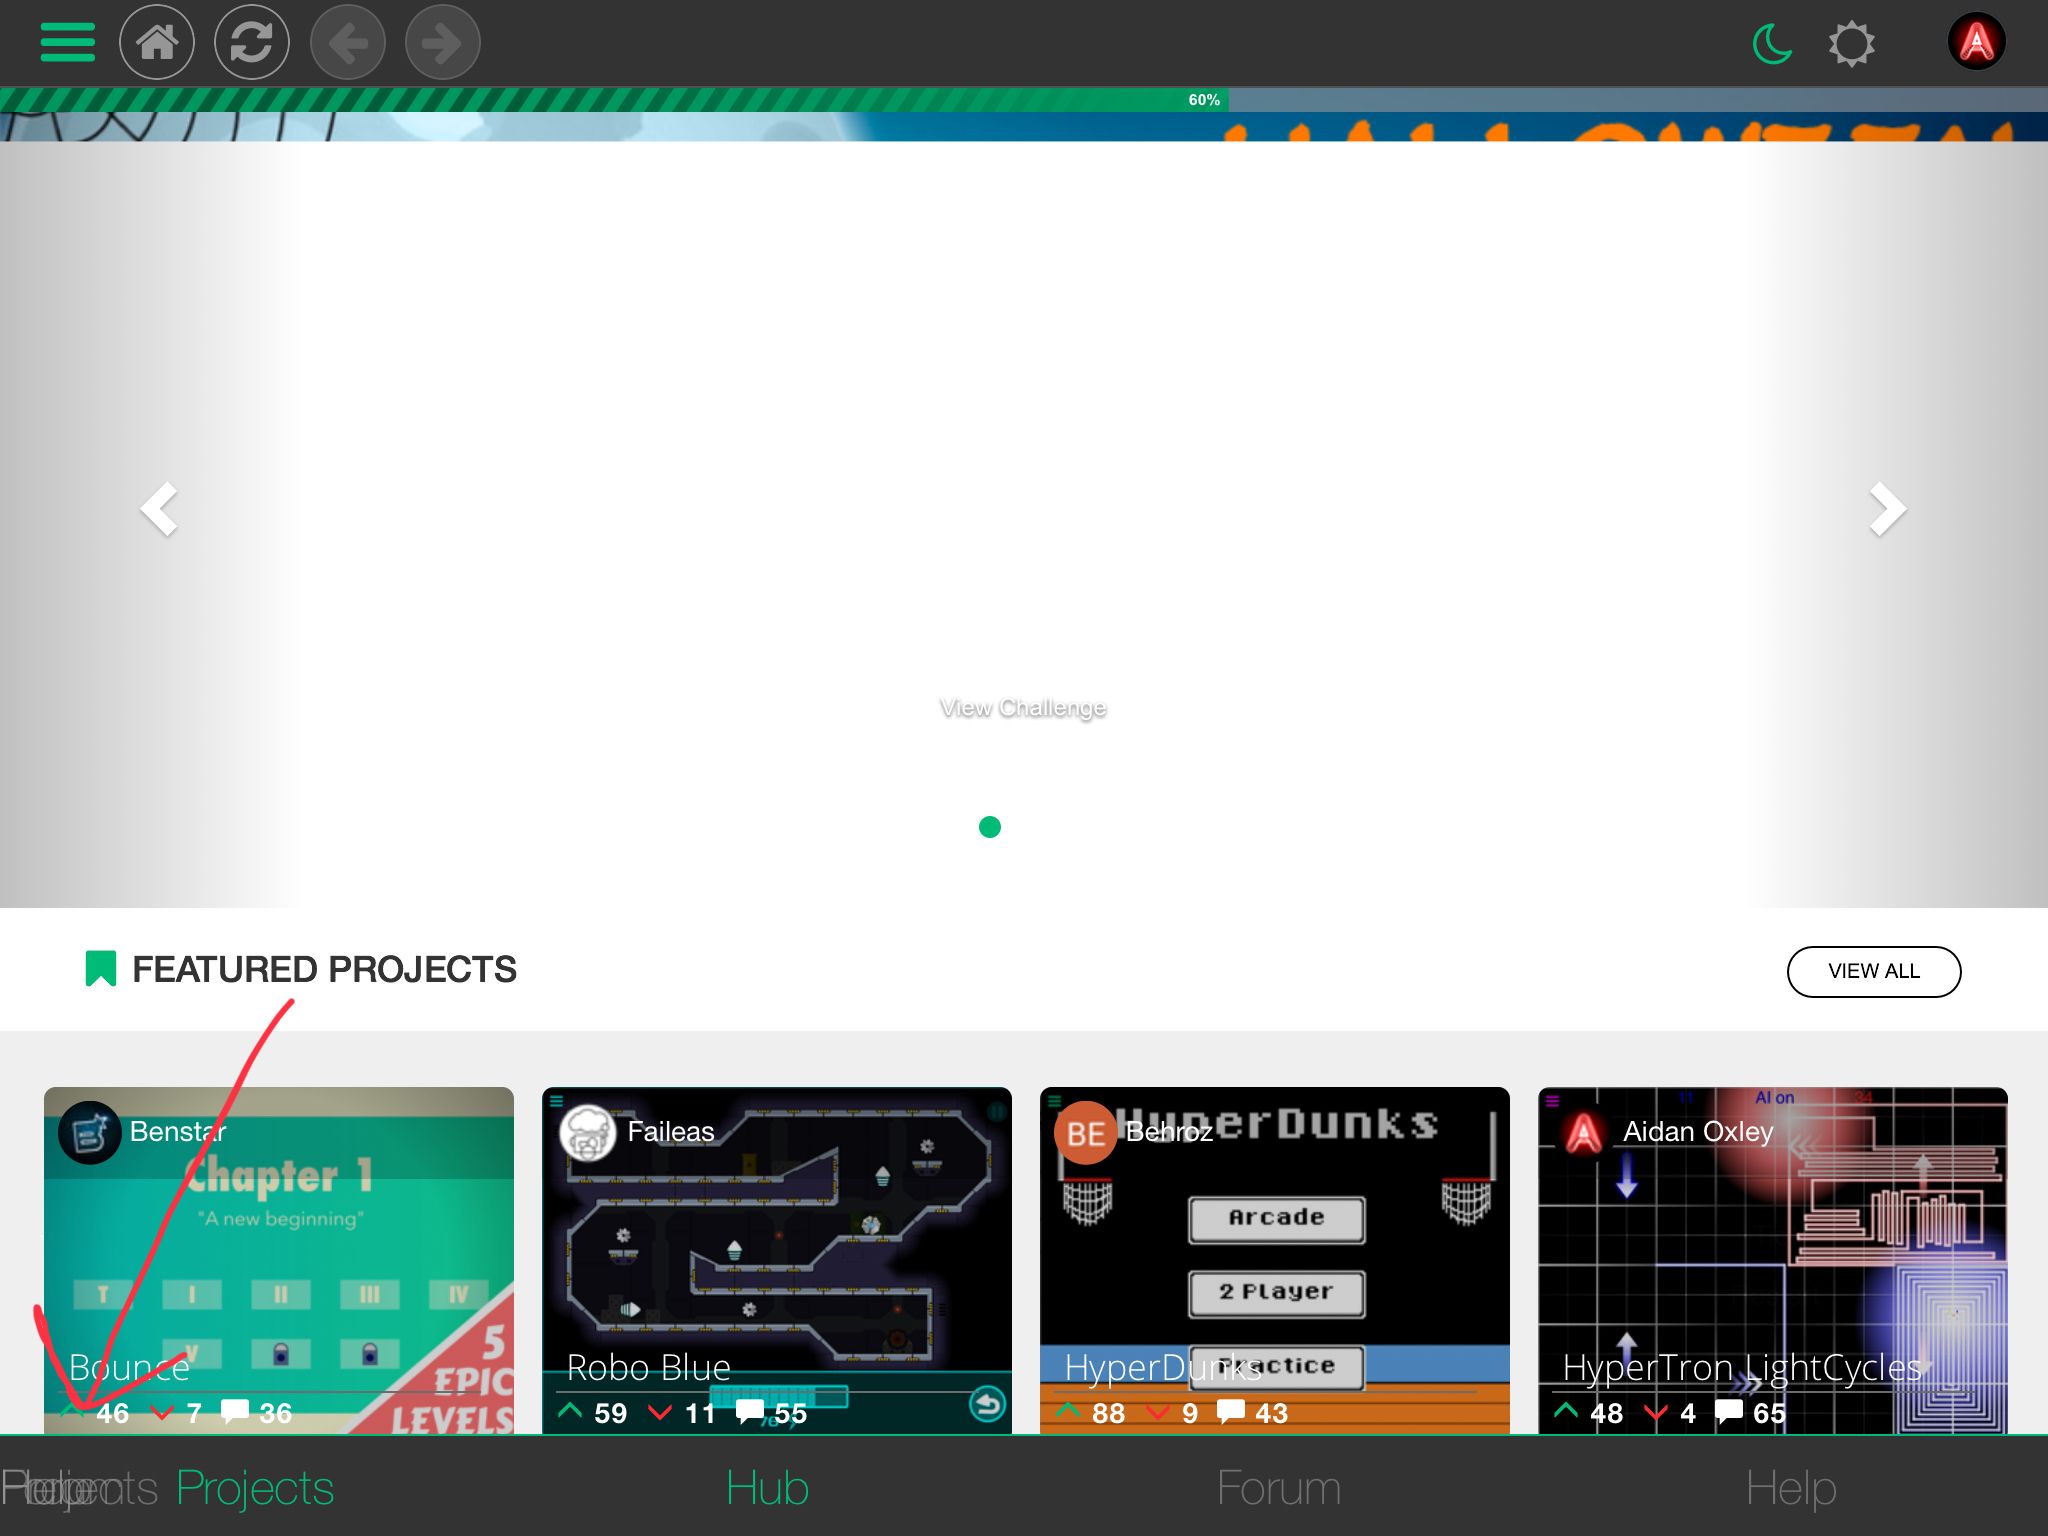Navigate forward with the right arrow button
Screen dimensions: 2048x1536
pos(442,43)
